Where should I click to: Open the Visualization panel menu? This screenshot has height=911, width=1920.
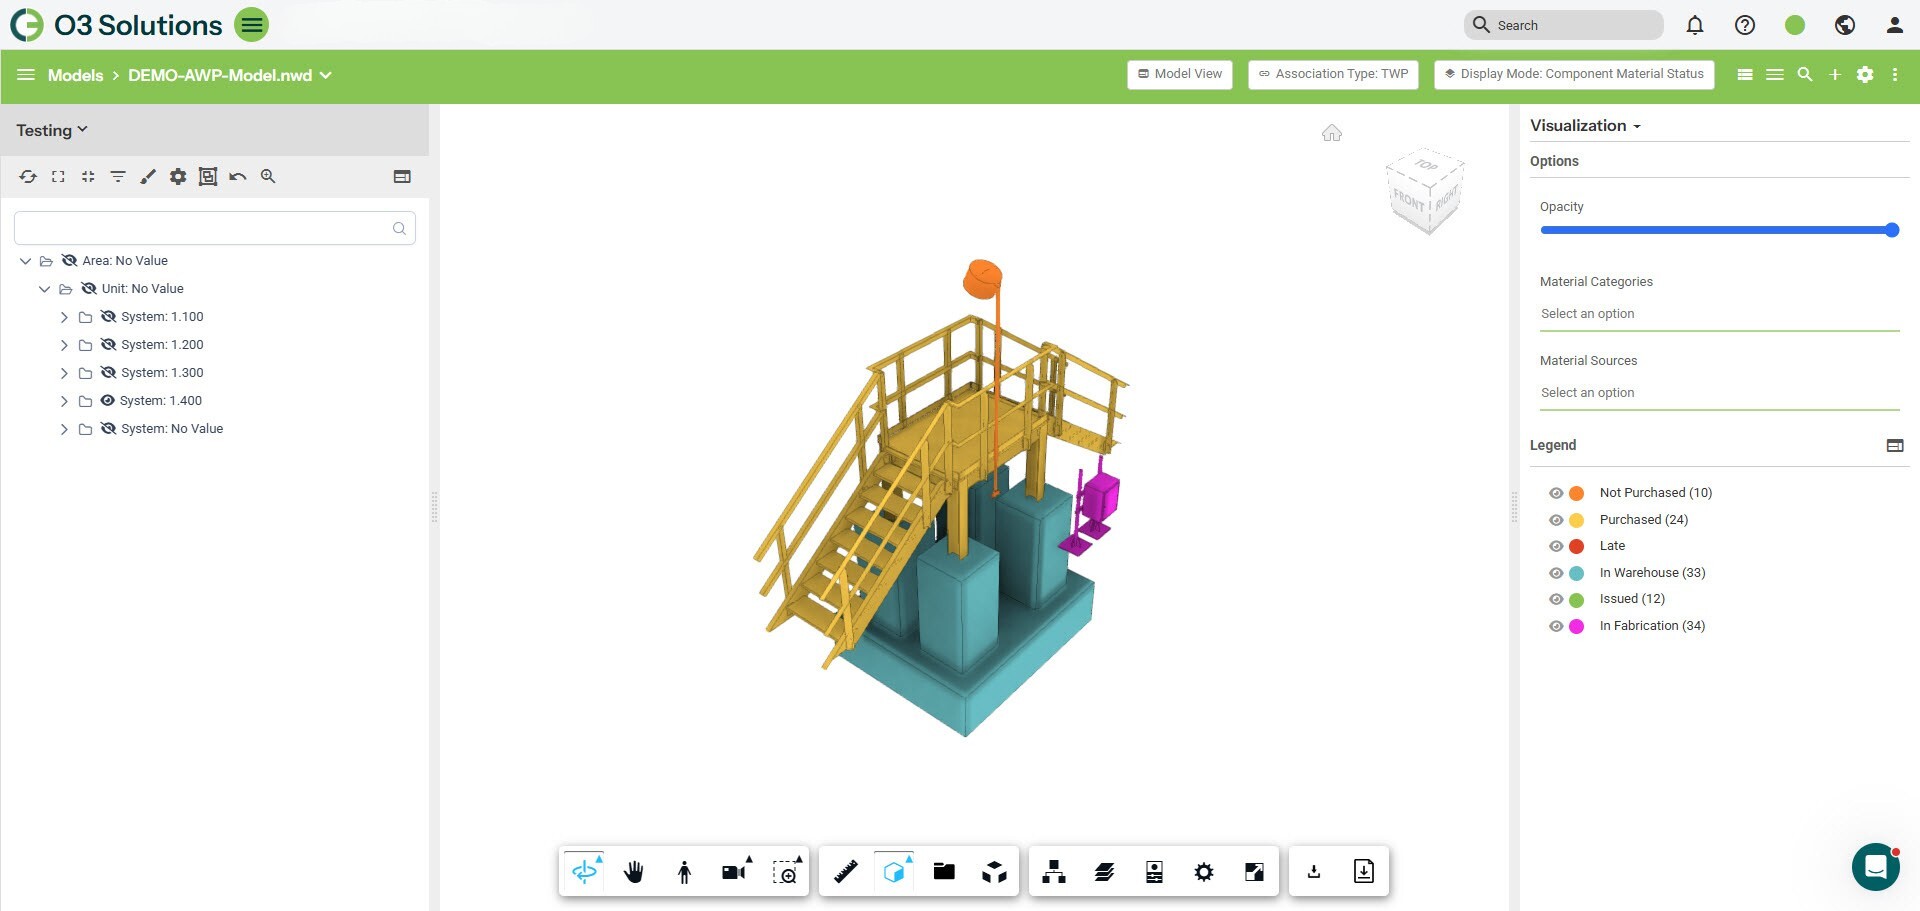1585,126
